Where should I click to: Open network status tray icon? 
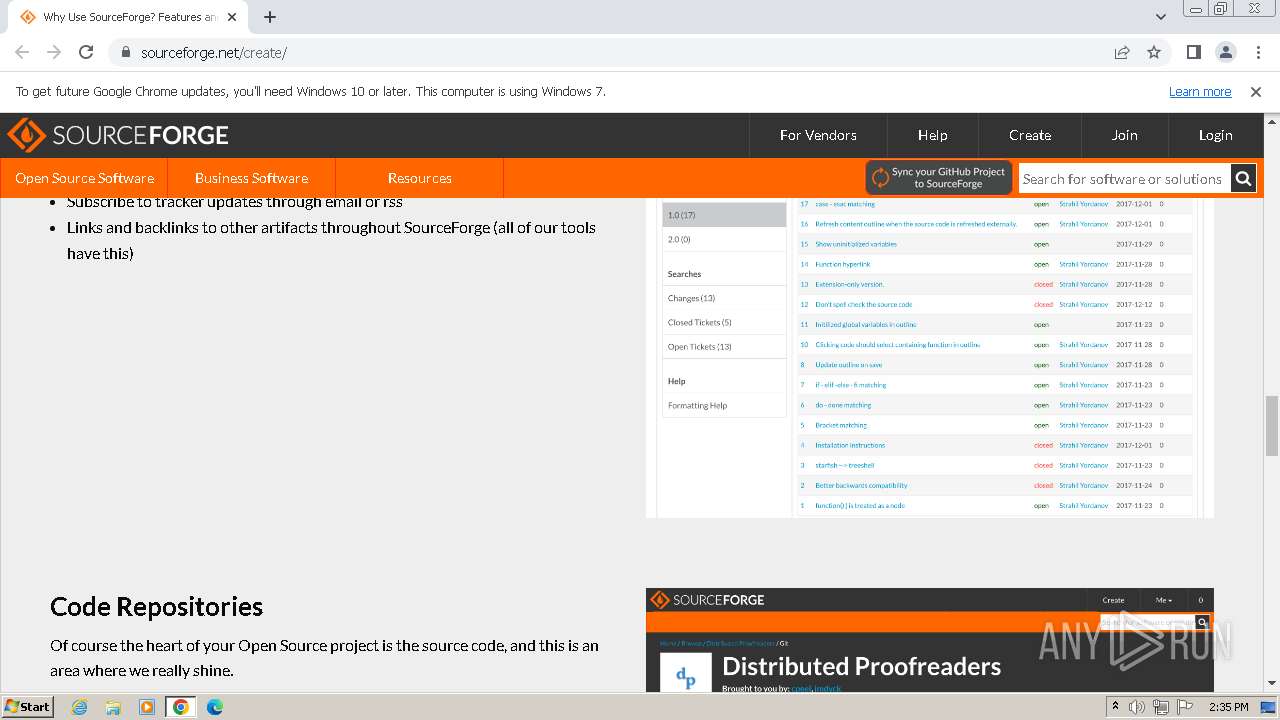(x=1161, y=707)
